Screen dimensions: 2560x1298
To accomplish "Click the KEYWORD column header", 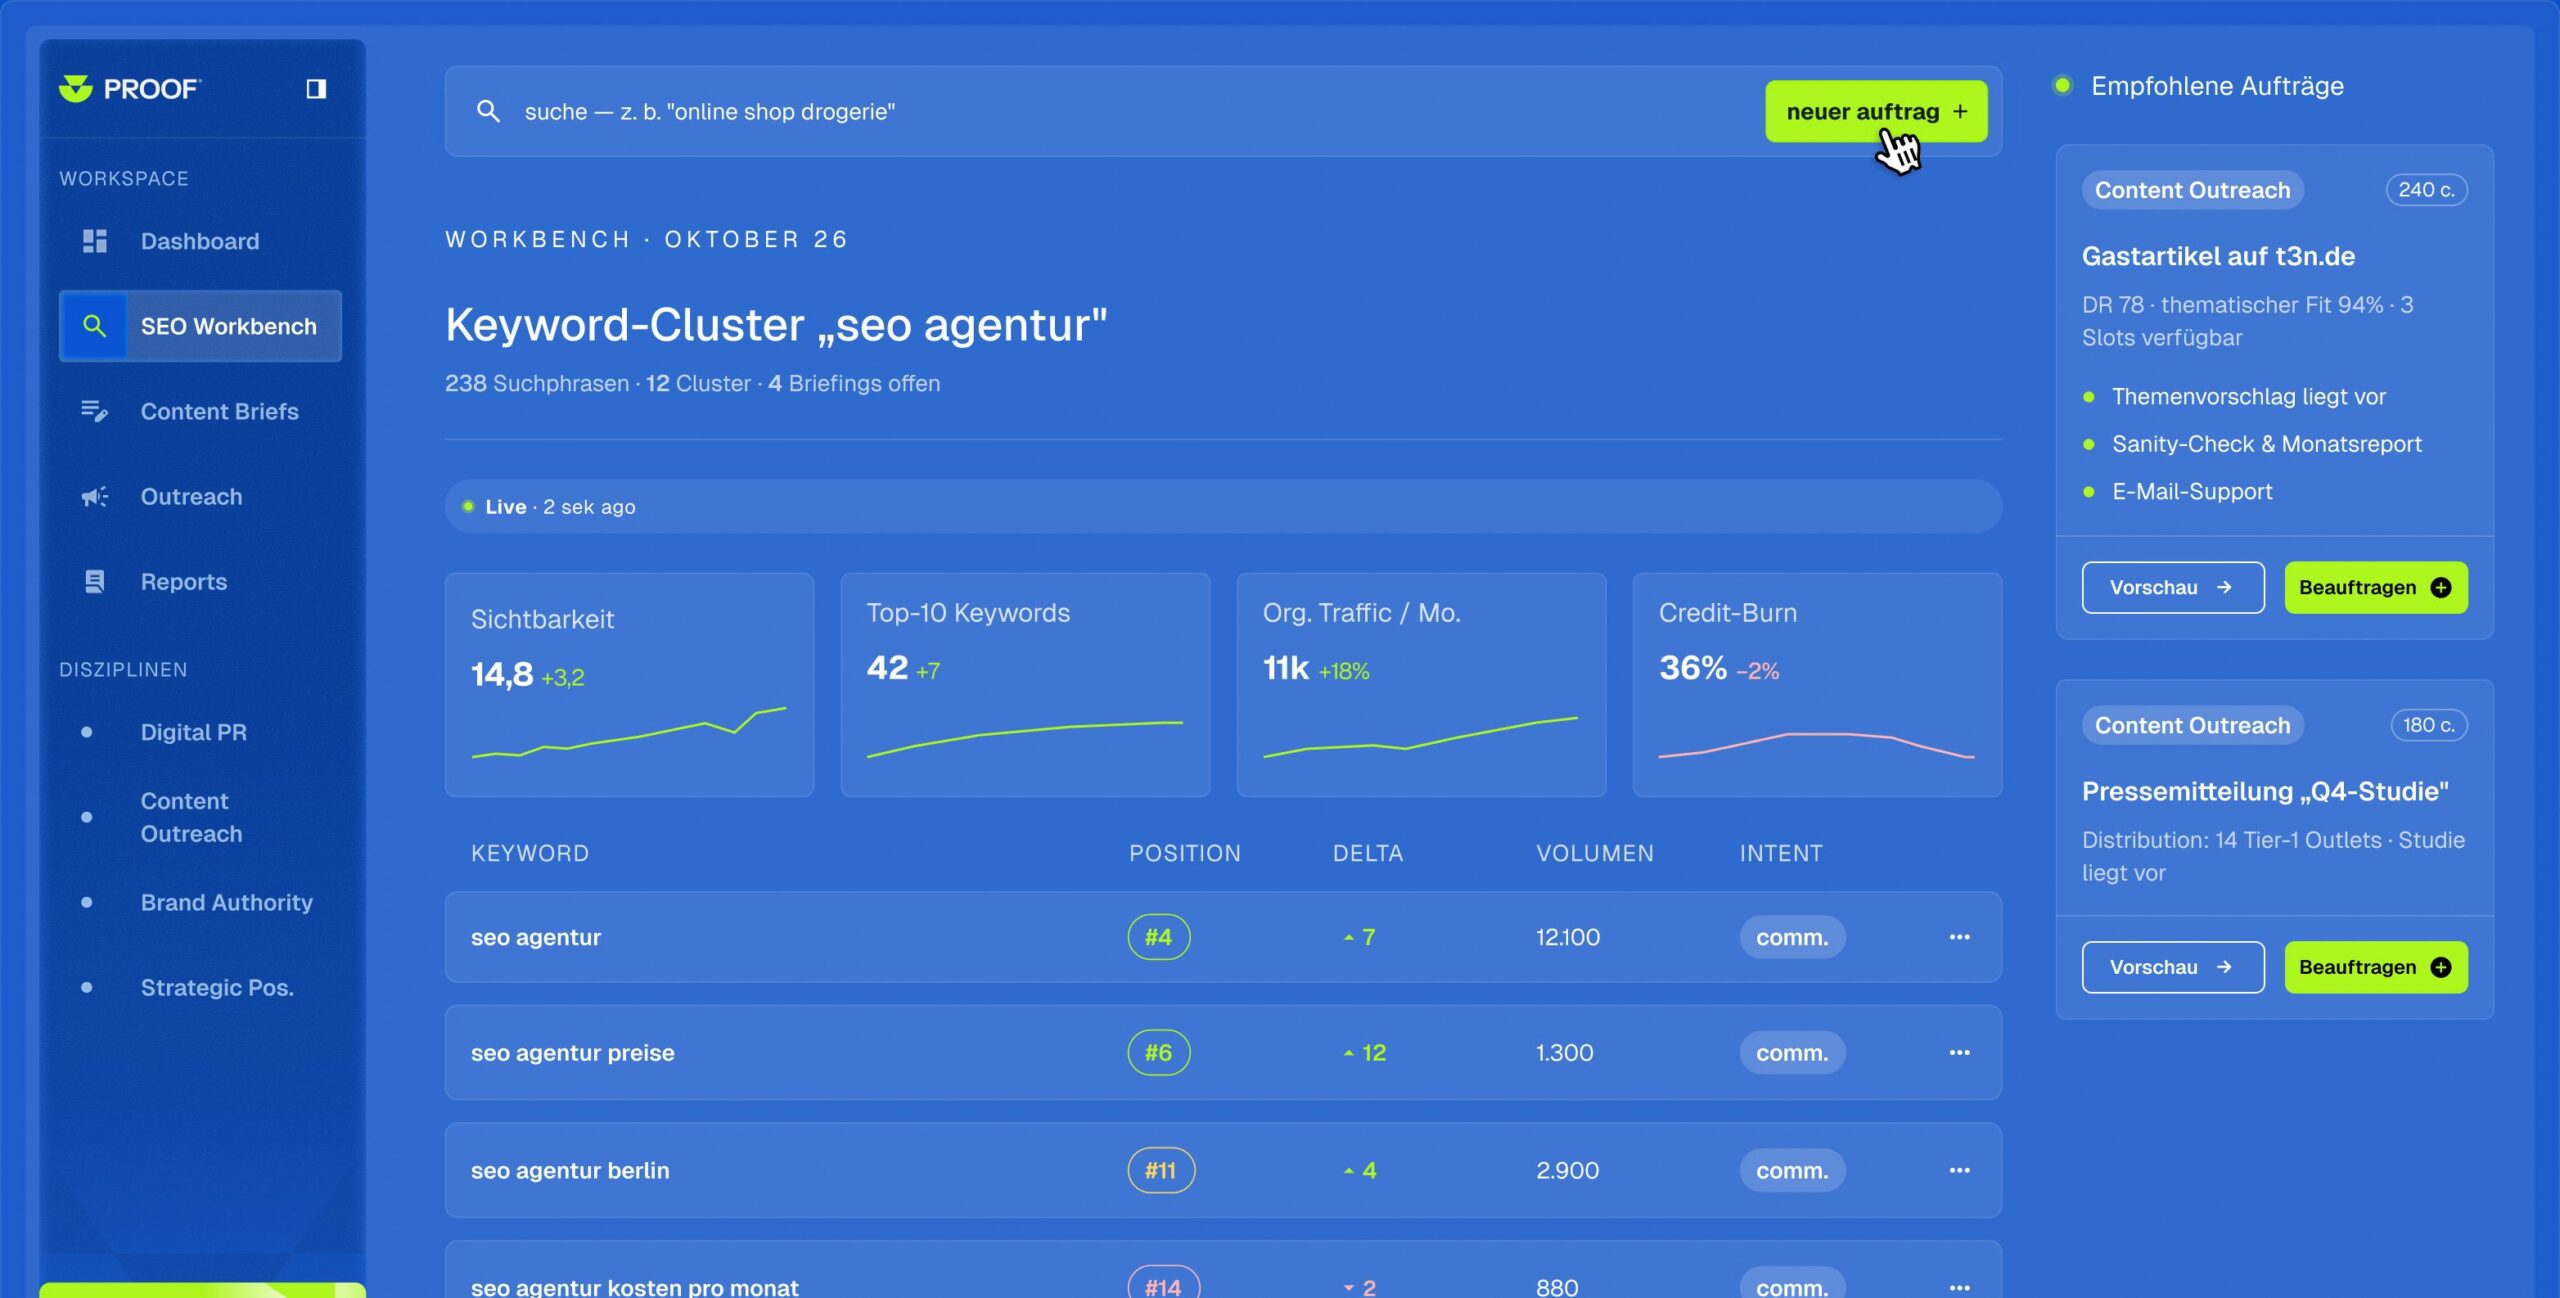I will 530,853.
